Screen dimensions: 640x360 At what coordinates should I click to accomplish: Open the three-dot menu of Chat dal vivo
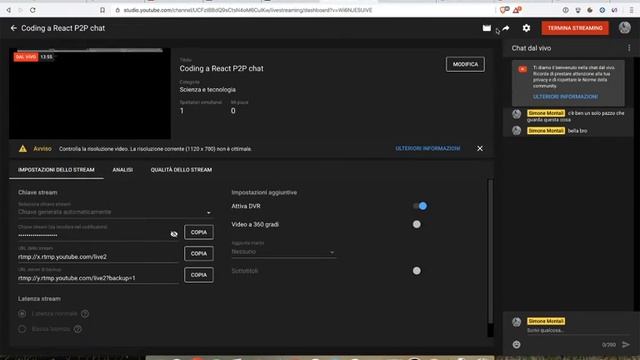pos(629,48)
